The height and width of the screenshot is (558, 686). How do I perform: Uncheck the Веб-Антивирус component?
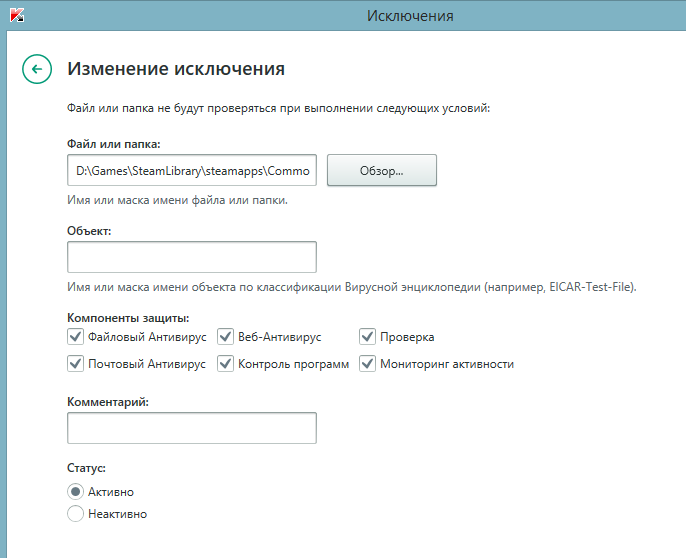point(225,337)
